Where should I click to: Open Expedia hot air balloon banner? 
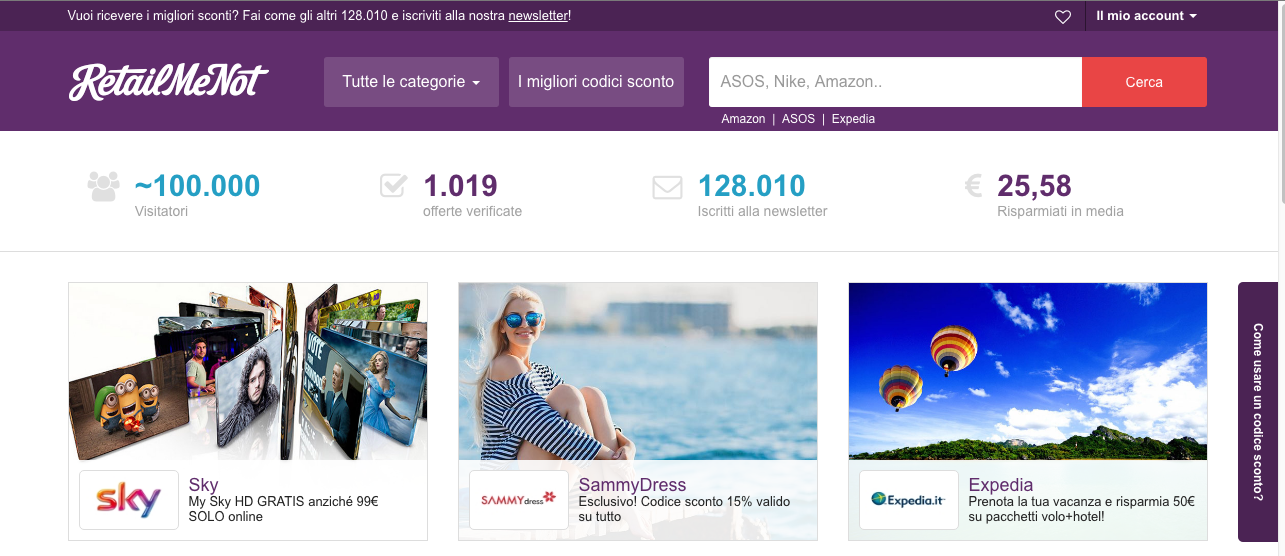click(x=1028, y=371)
